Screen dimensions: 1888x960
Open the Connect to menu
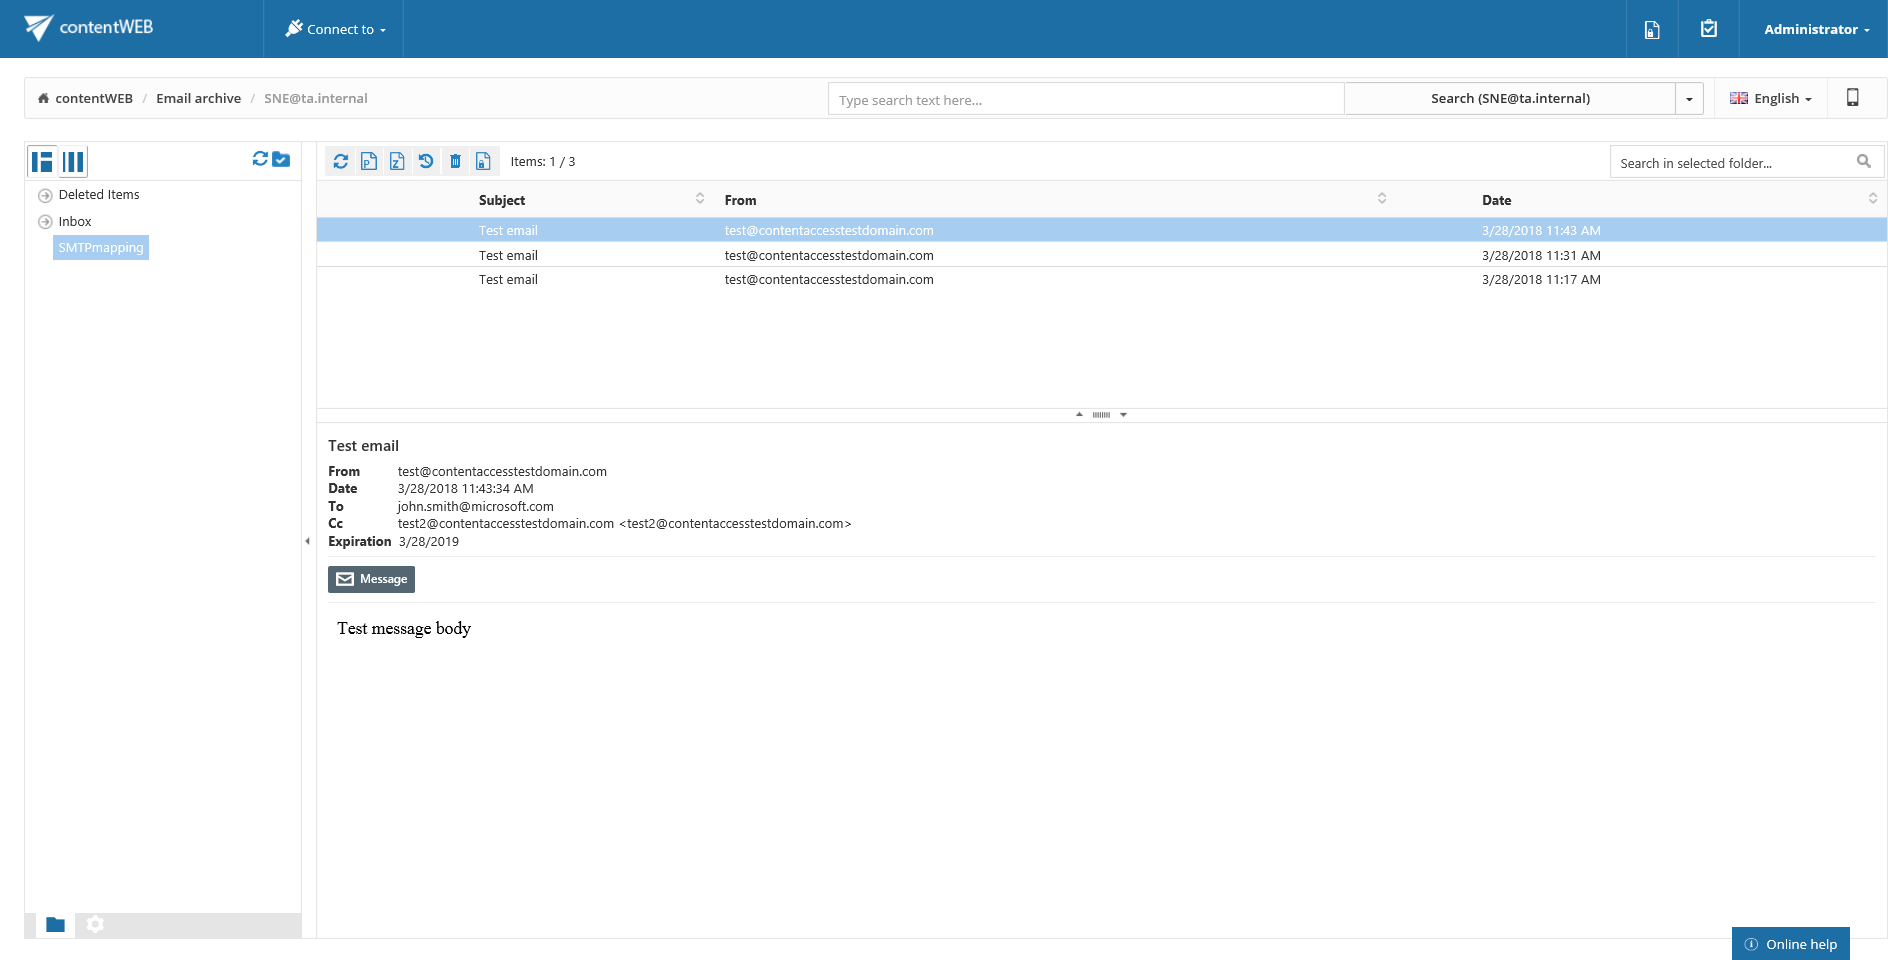(335, 29)
